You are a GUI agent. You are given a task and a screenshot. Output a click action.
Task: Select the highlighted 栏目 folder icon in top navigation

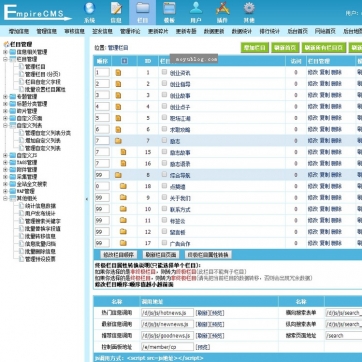pos(143,9)
